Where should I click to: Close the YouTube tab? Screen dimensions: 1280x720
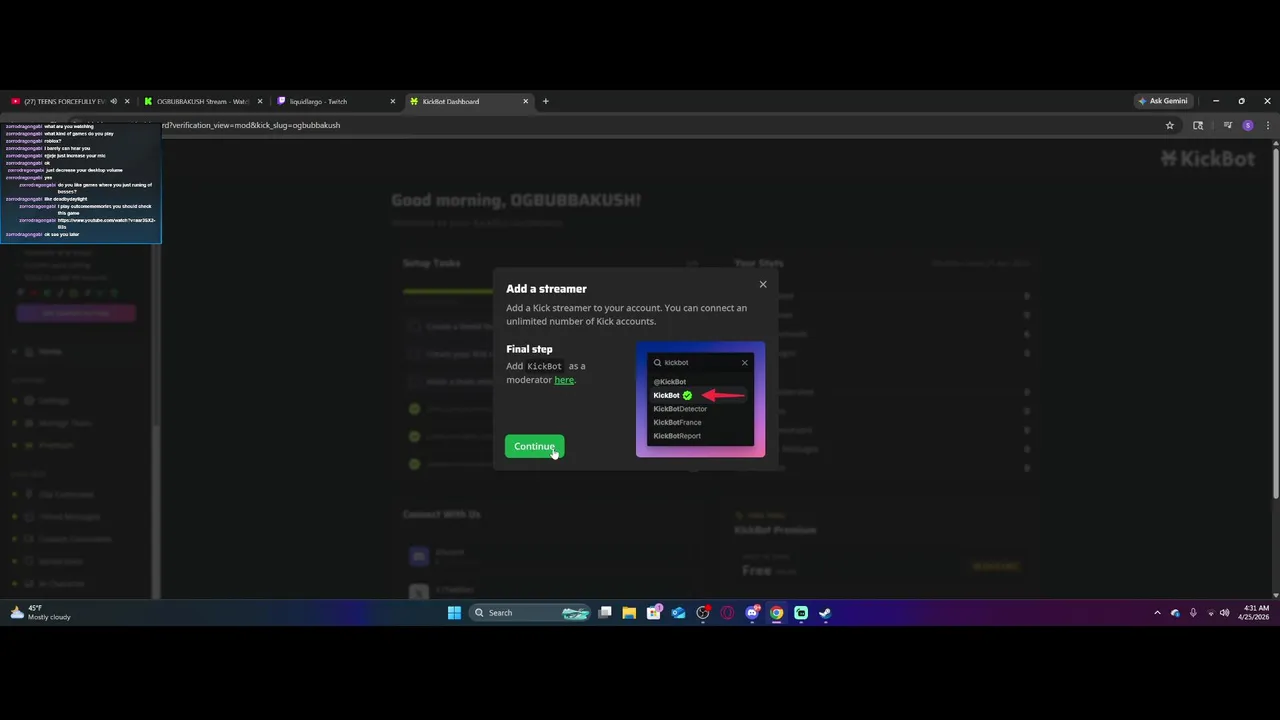127,101
